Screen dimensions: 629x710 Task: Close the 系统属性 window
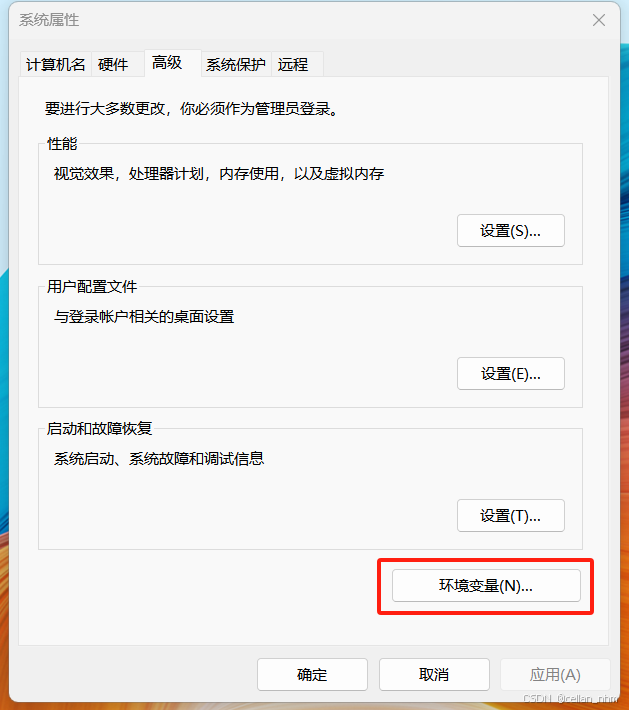point(599,20)
